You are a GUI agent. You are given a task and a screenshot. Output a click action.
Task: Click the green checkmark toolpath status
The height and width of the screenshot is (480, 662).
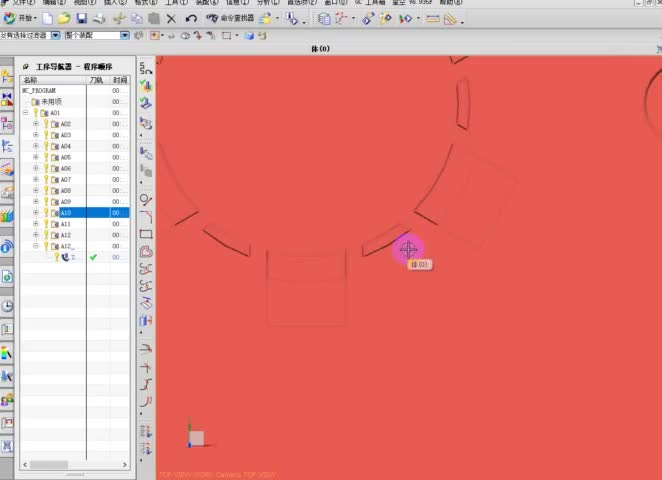(x=94, y=257)
